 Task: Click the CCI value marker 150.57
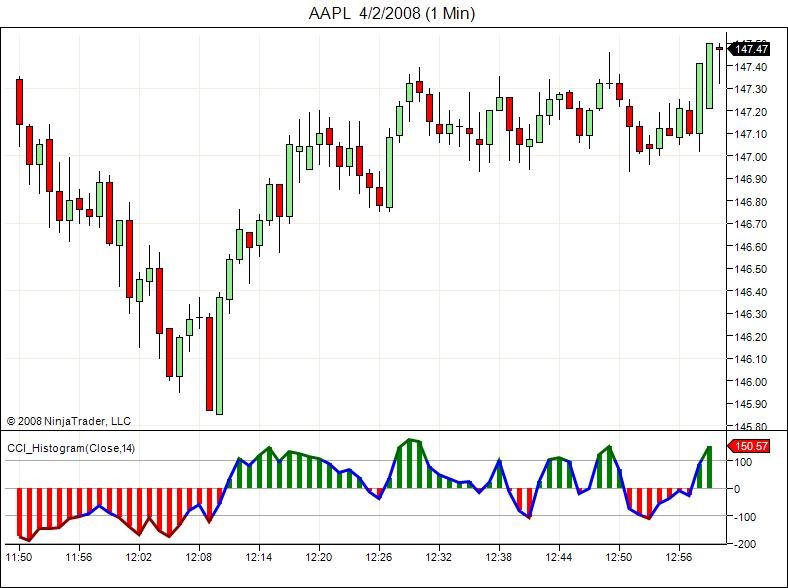point(749,446)
